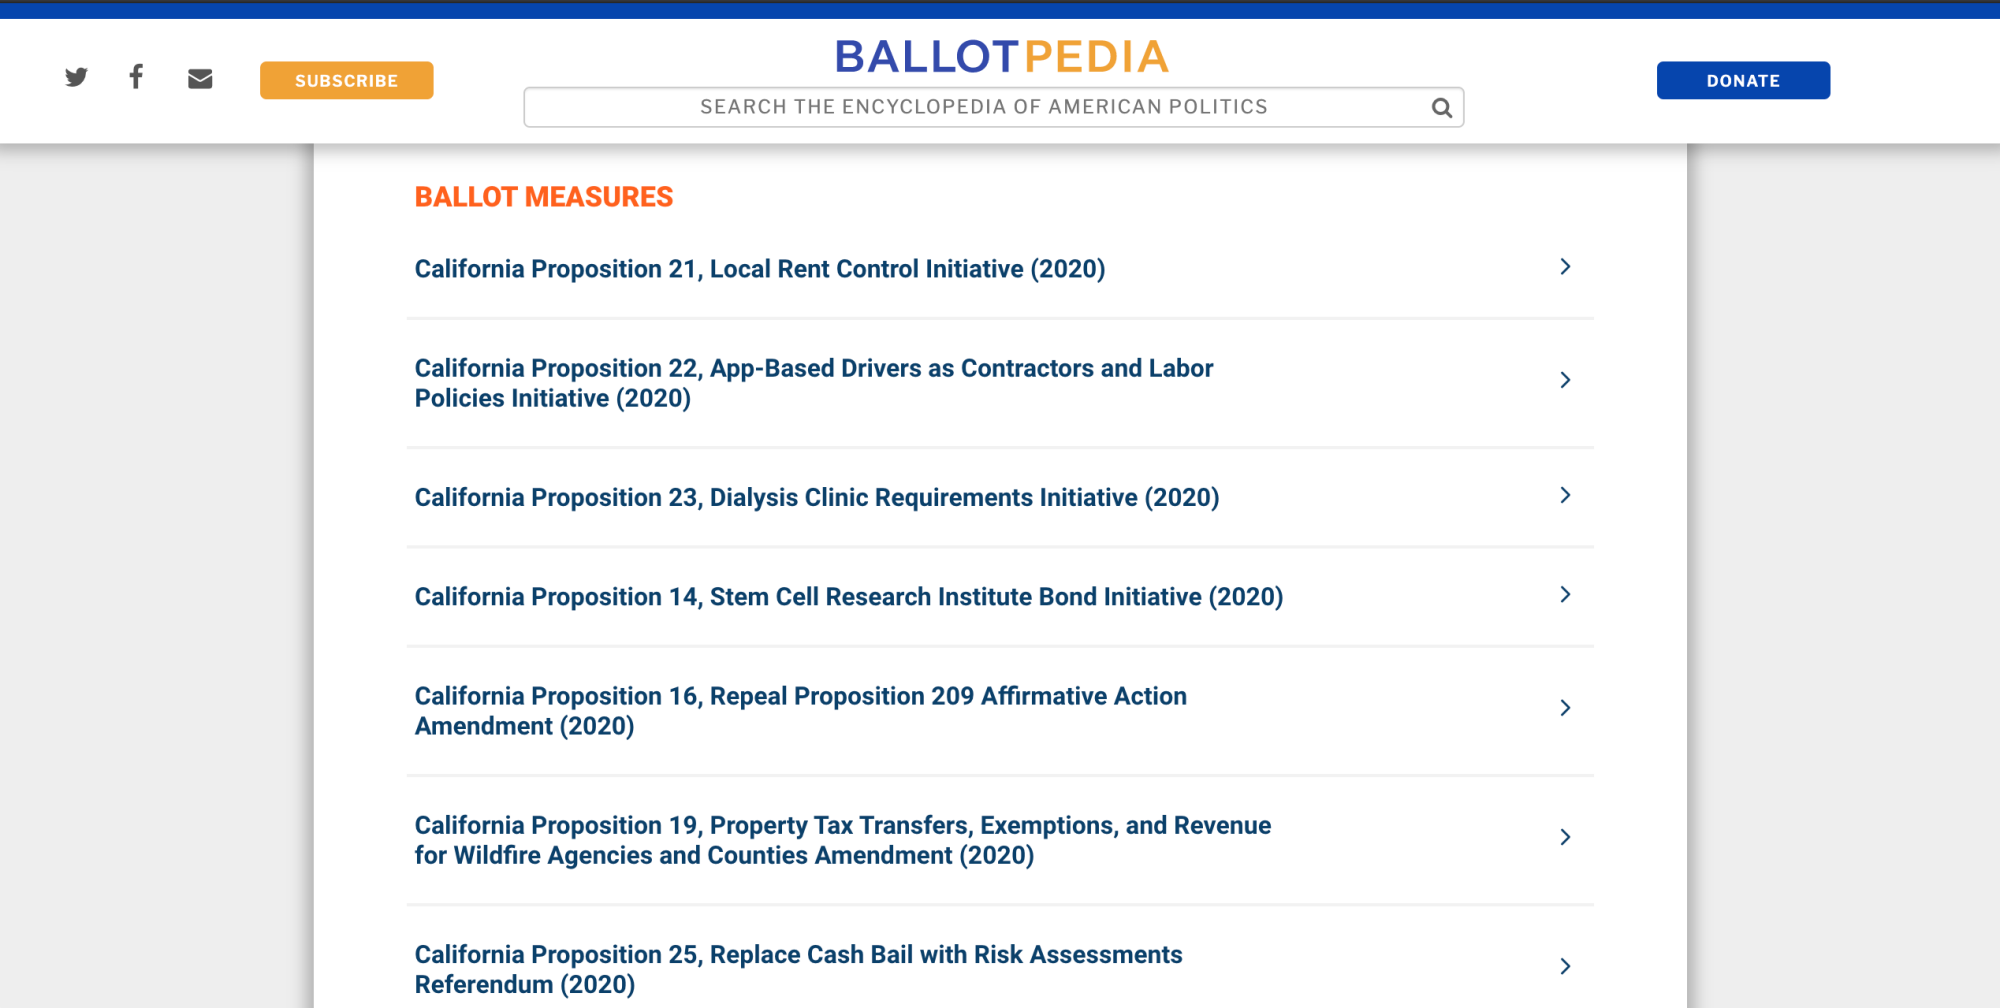This screenshot has height=1008, width=2000.
Task: Expand chevron for Proposition 22 row
Action: 1565,380
